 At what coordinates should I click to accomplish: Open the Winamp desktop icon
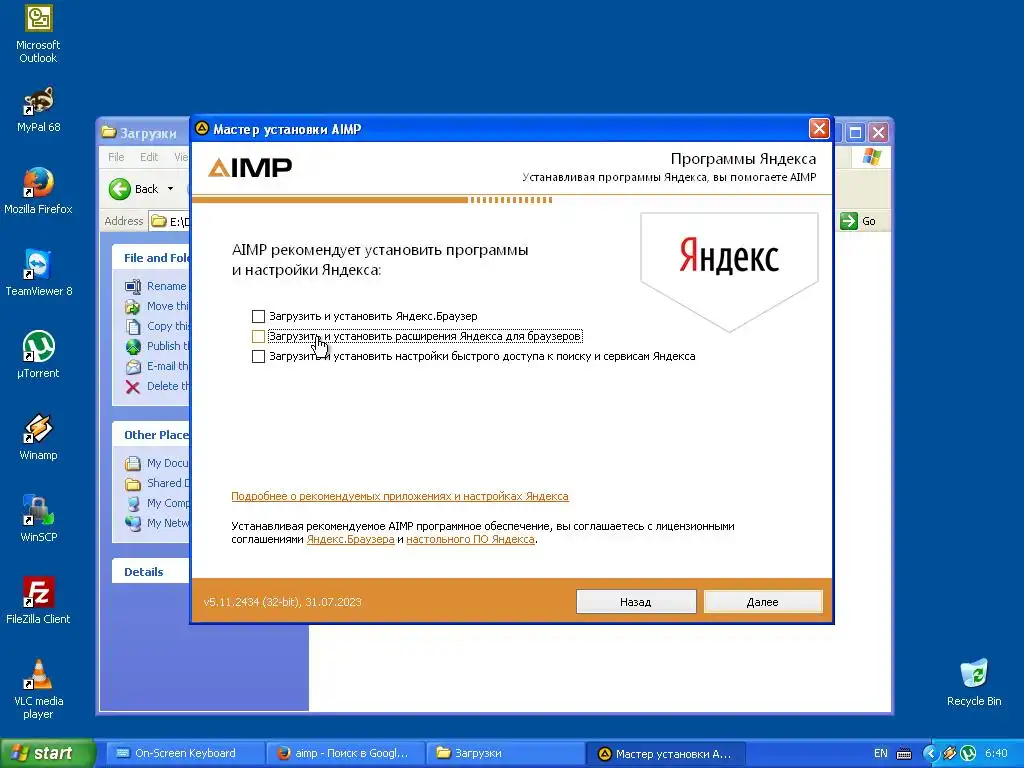[x=38, y=437]
